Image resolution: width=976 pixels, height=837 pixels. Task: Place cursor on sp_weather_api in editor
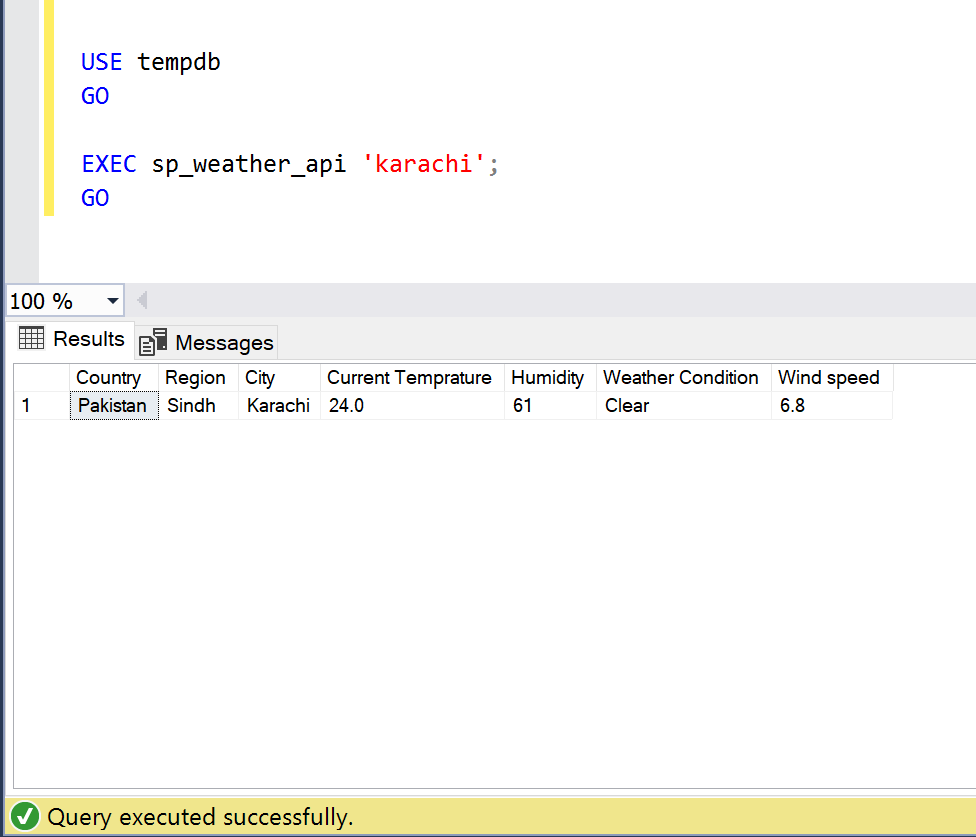[248, 164]
